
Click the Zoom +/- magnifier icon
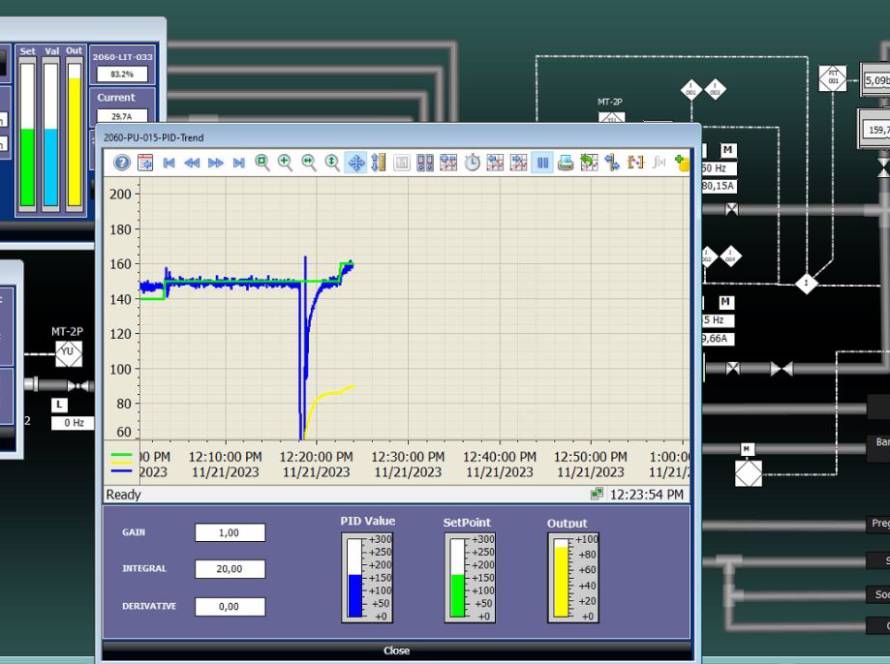285,163
